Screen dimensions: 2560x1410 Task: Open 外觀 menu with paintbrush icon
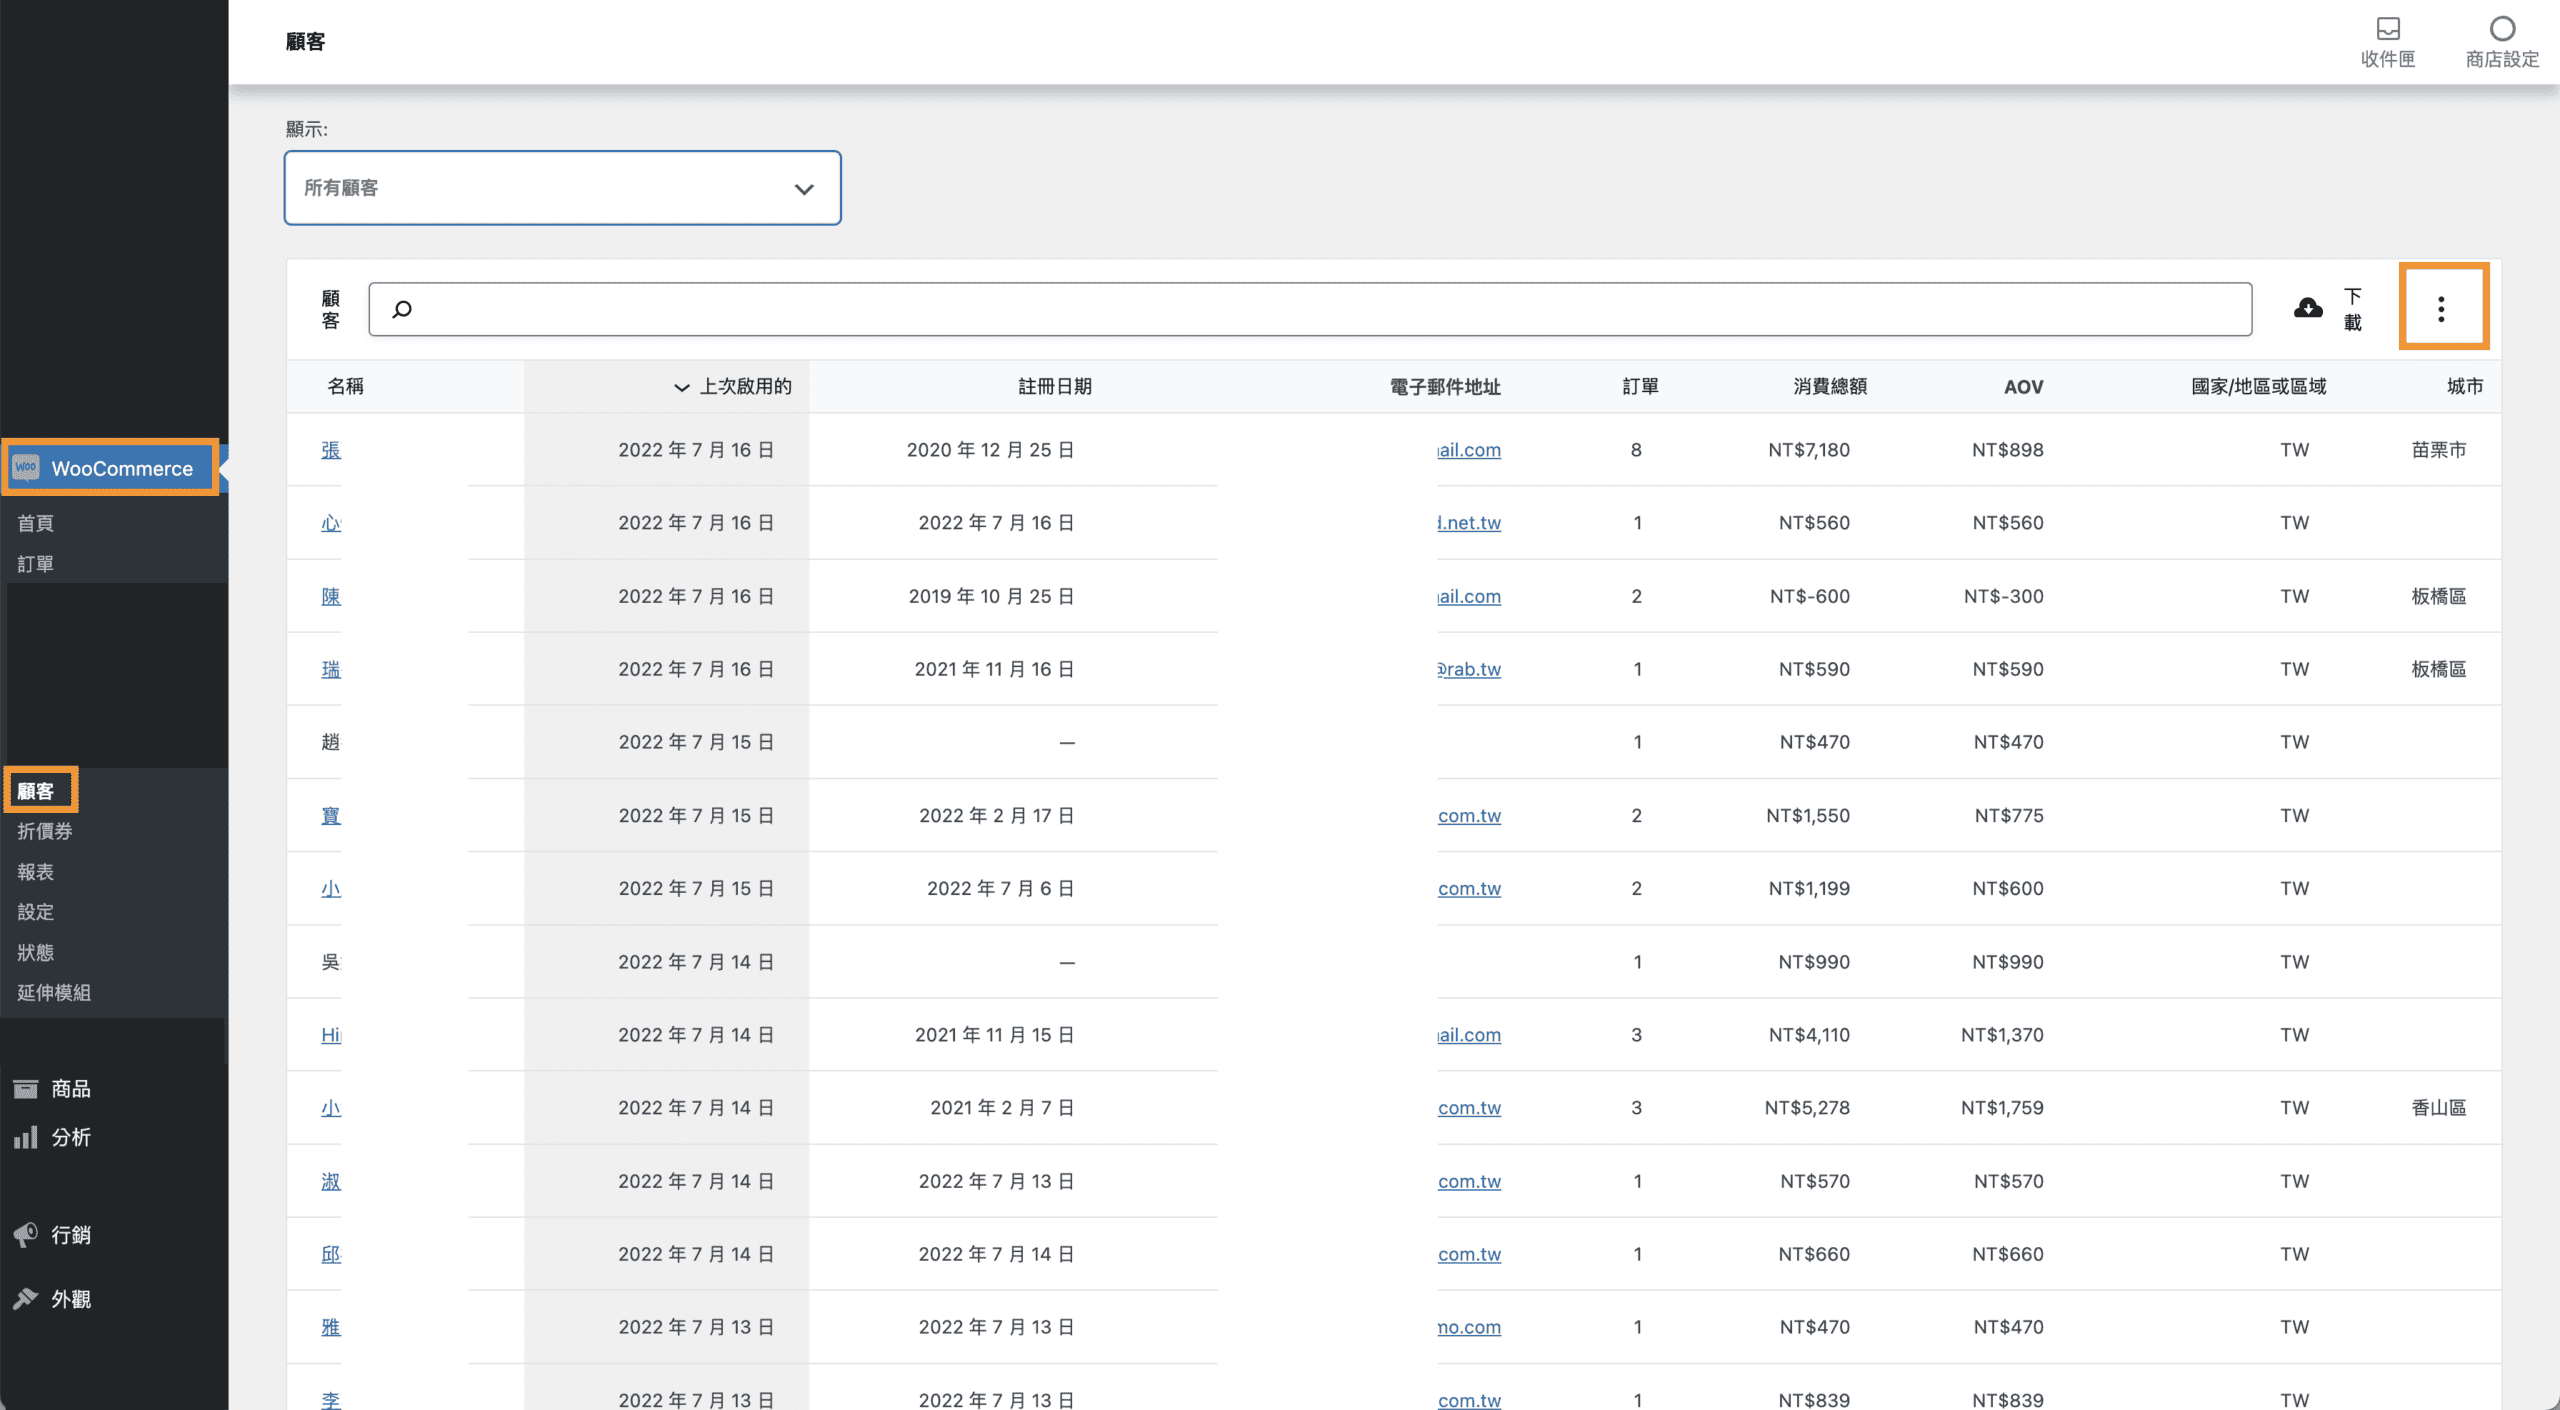(26, 1298)
